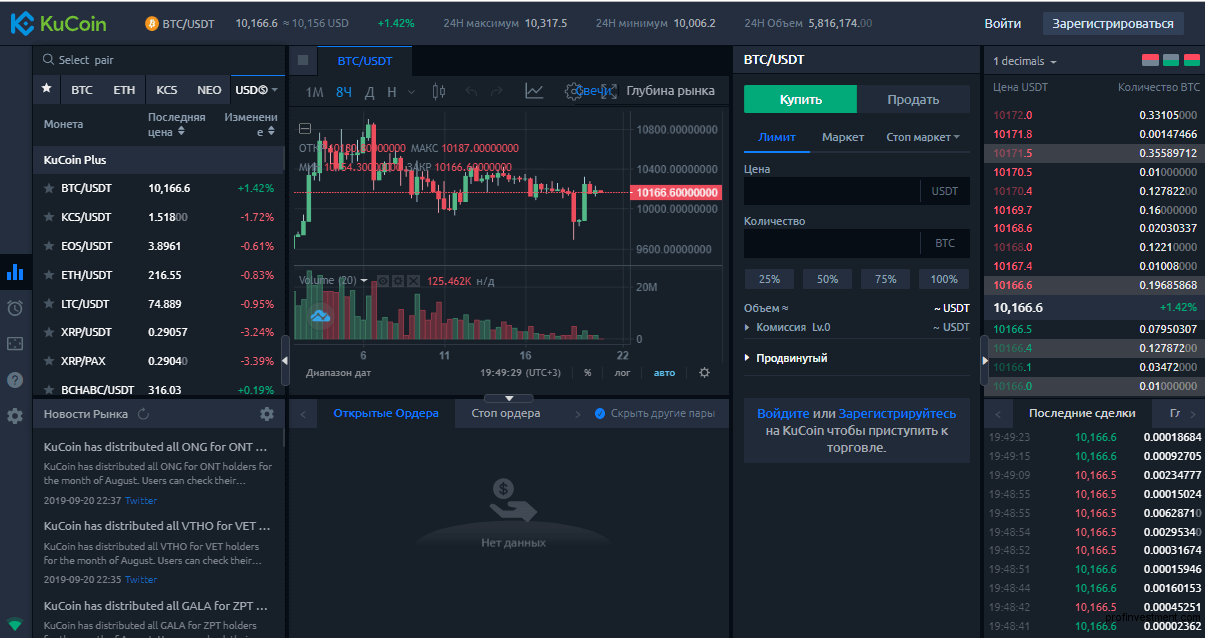Favorite the XRP/PAX pair star

tap(48, 361)
